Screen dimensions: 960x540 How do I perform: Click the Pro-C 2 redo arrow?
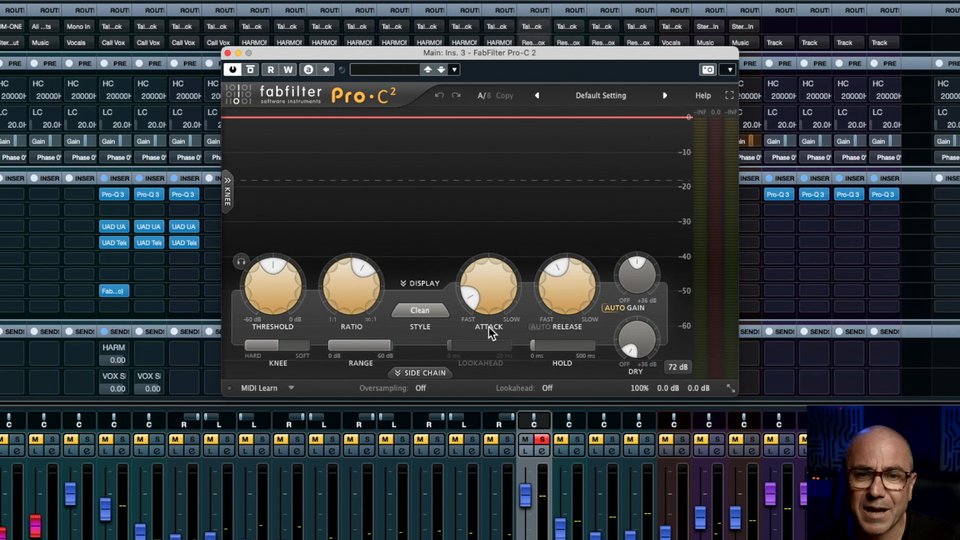pyautogui.click(x=456, y=96)
